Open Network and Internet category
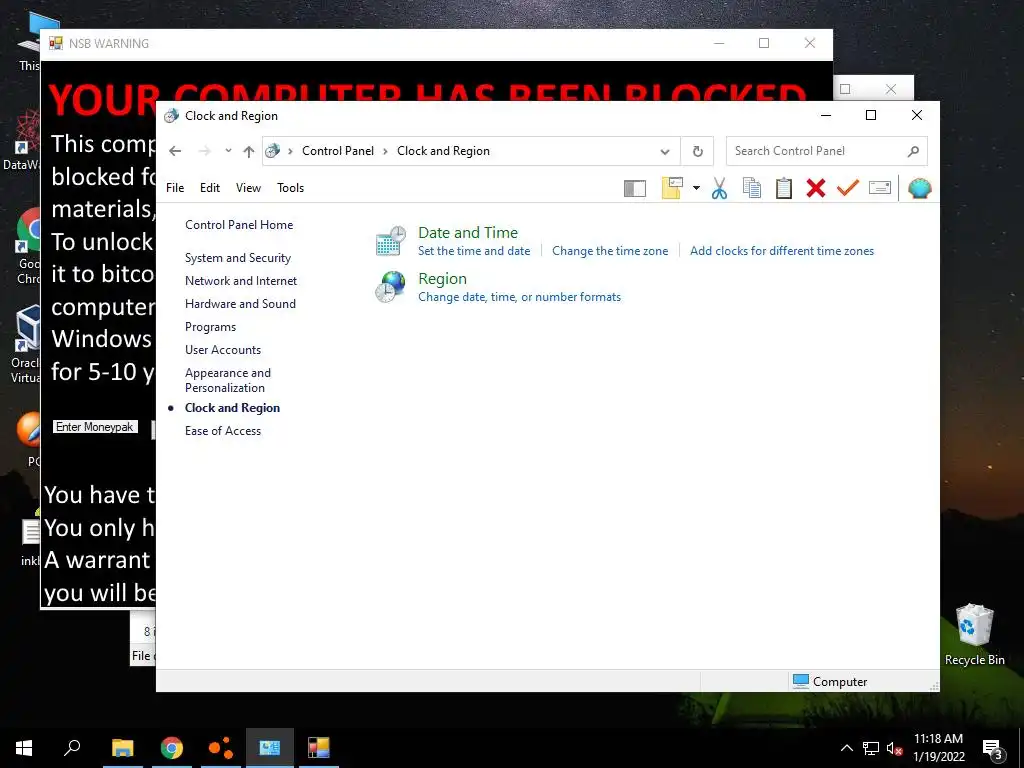Image resolution: width=1024 pixels, height=768 pixels. [x=241, y=281]
